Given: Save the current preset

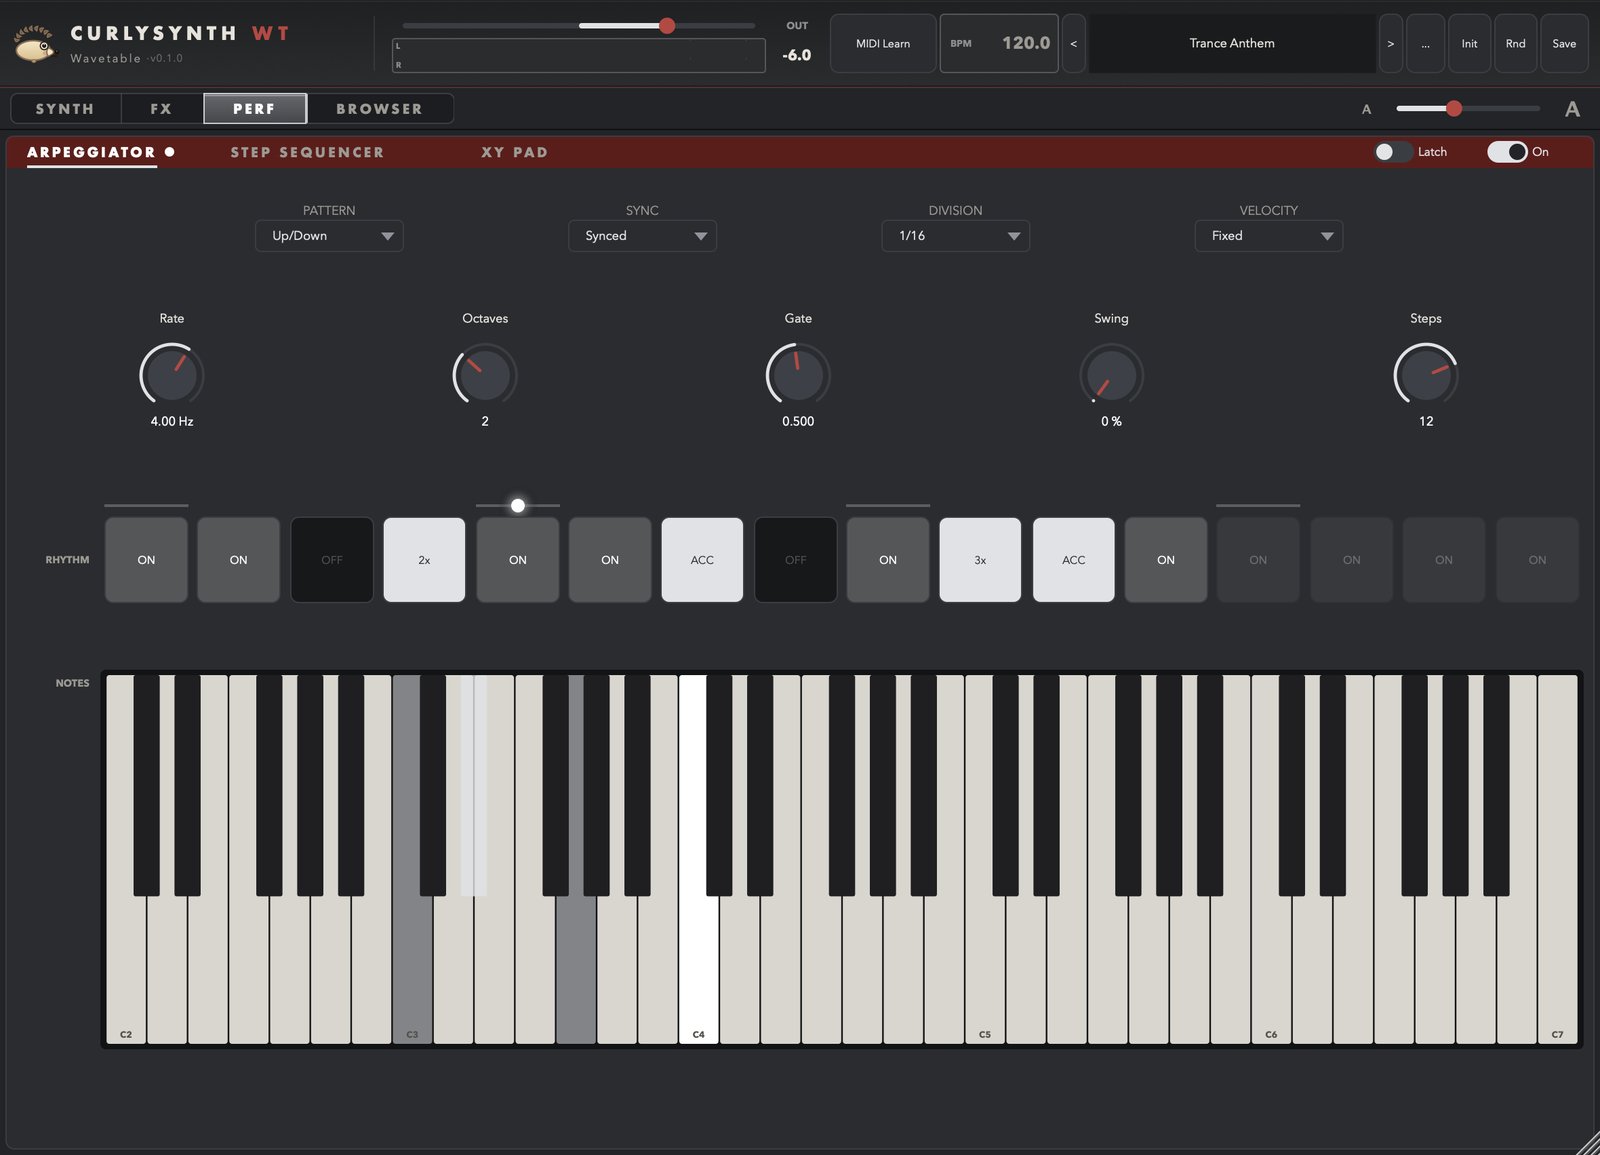Looking at the screenshot, I should [1564, 43].
